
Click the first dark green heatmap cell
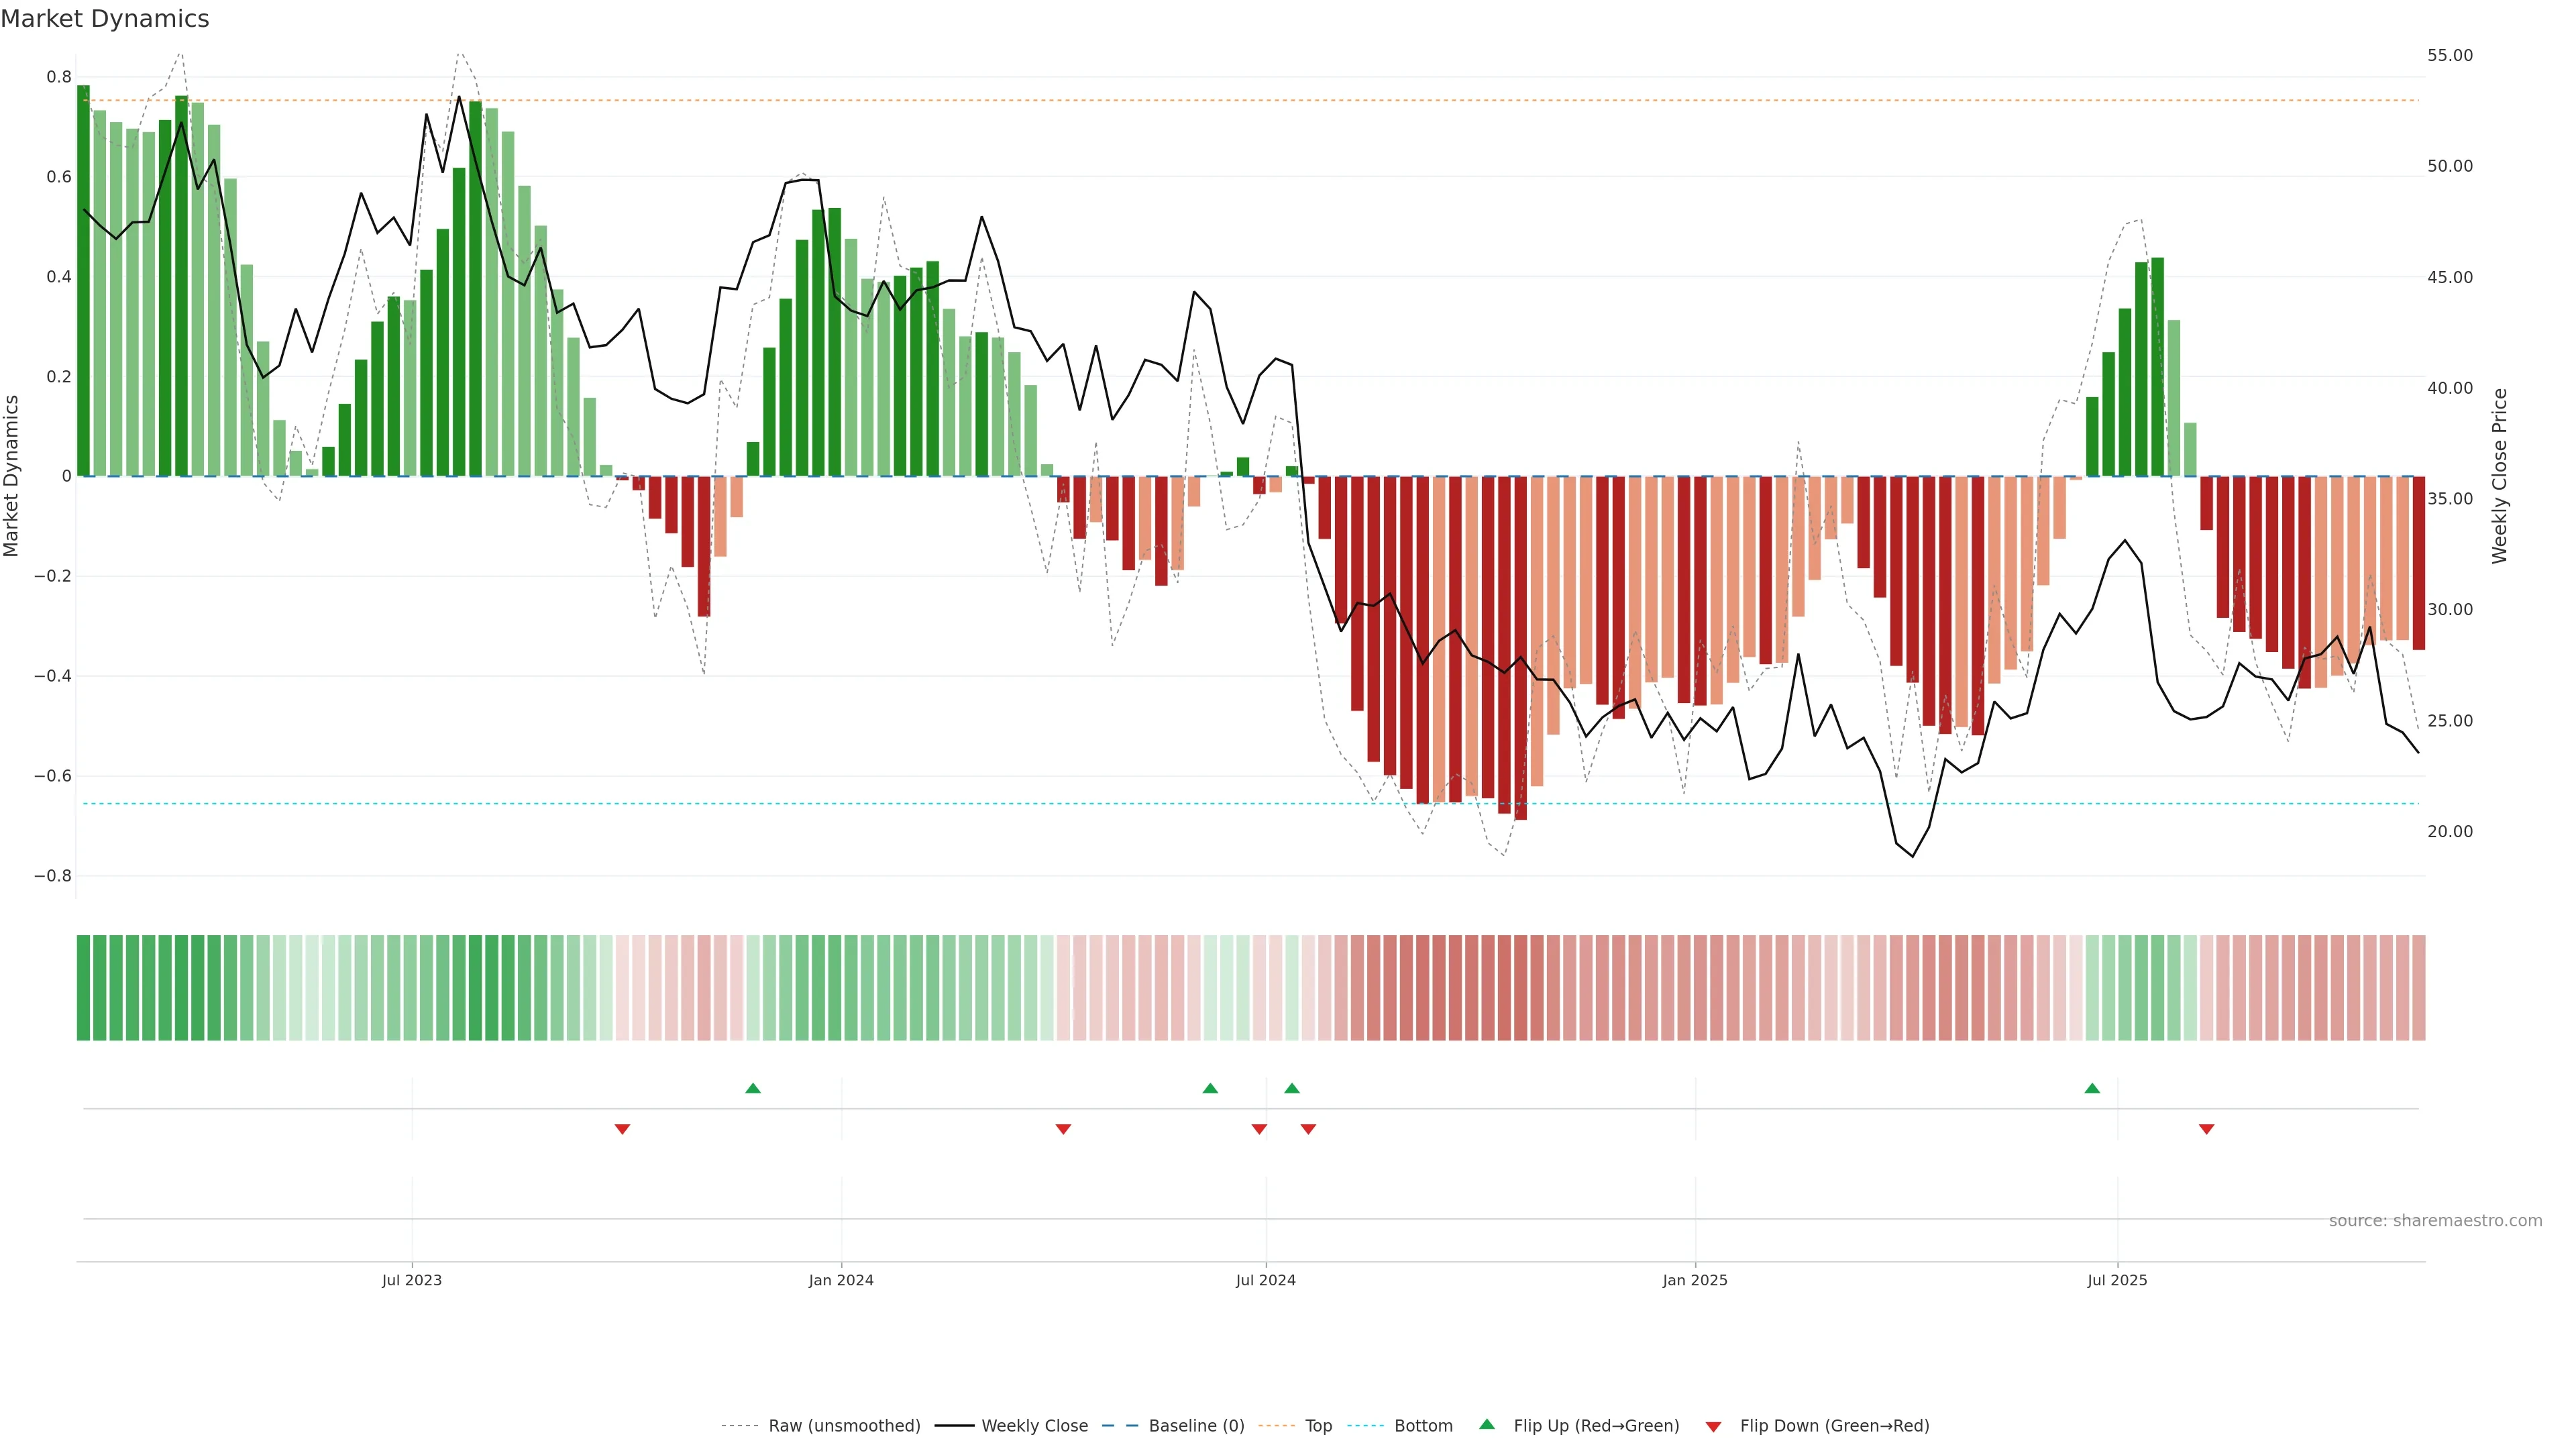84,988
